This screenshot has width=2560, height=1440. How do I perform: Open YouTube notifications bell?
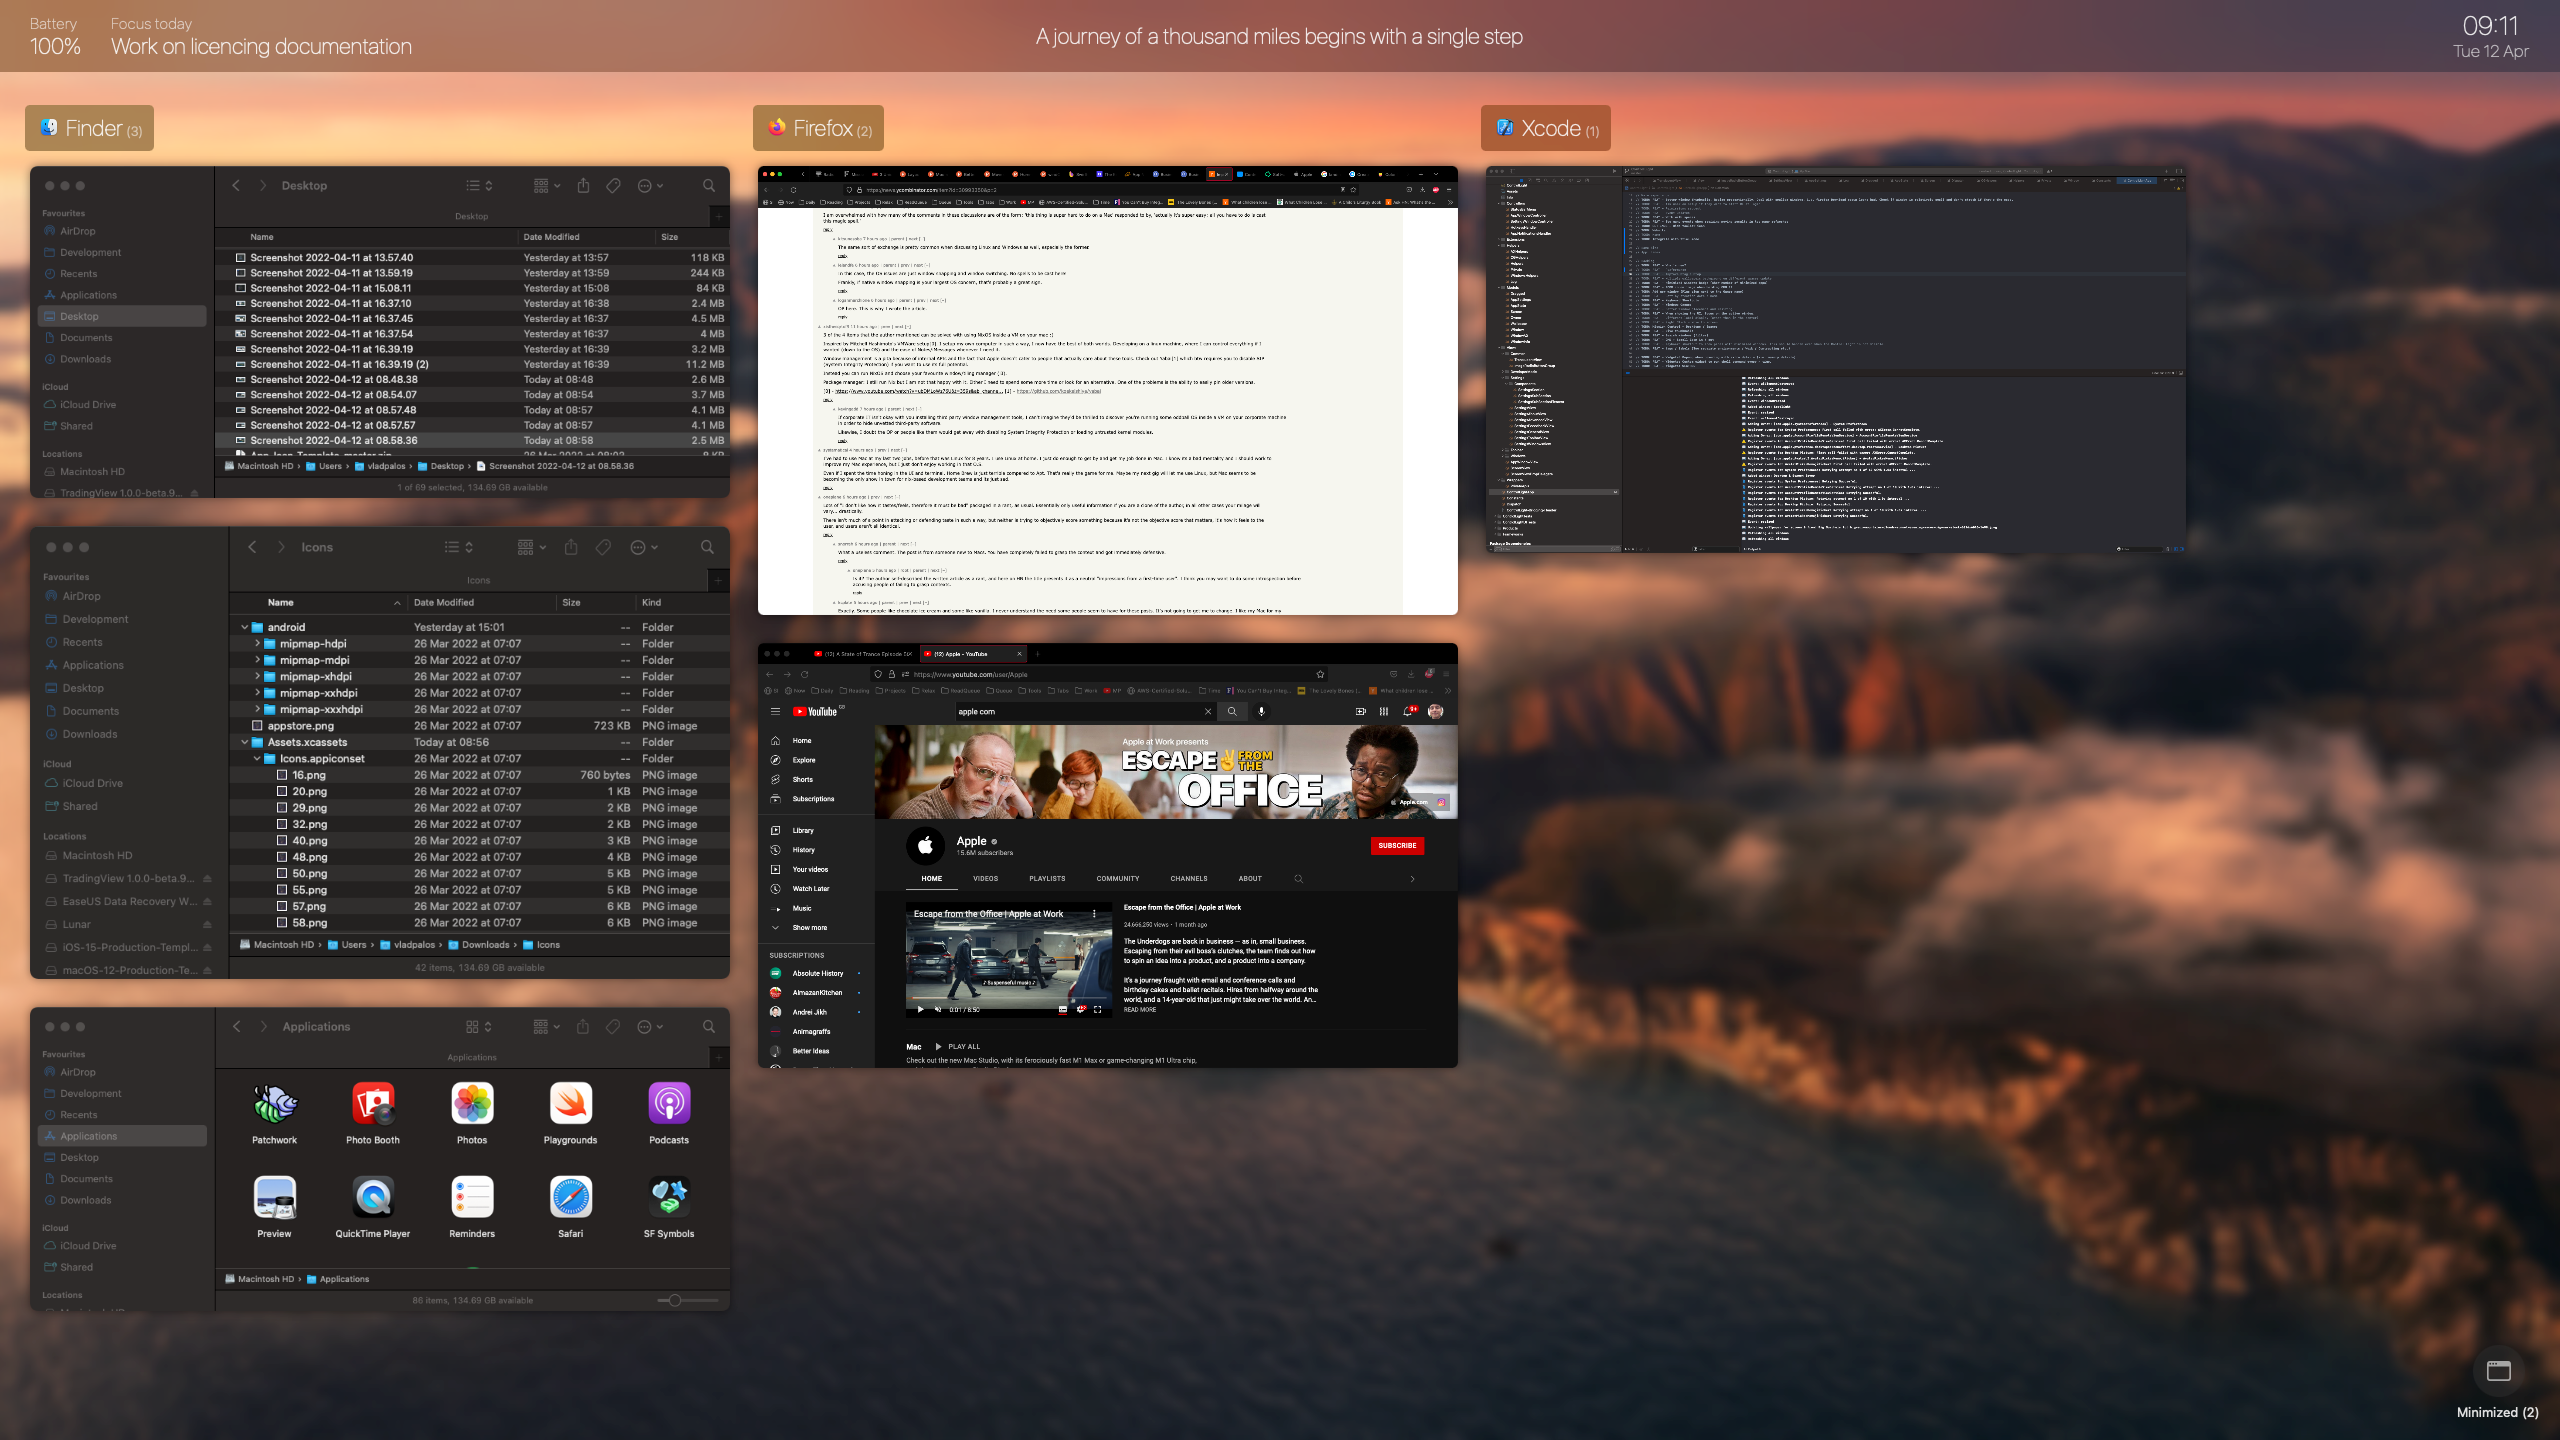pyautogui.click(x=1408, y=712)
